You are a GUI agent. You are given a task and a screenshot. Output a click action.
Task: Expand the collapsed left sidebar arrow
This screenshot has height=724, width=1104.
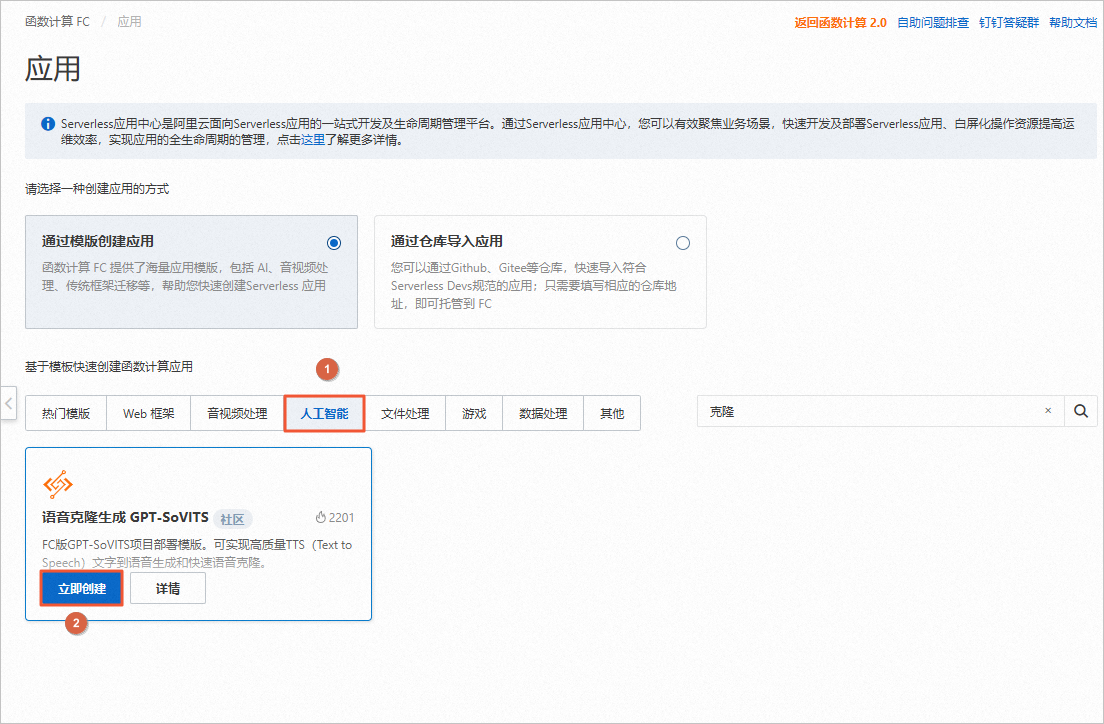point(8,404)
